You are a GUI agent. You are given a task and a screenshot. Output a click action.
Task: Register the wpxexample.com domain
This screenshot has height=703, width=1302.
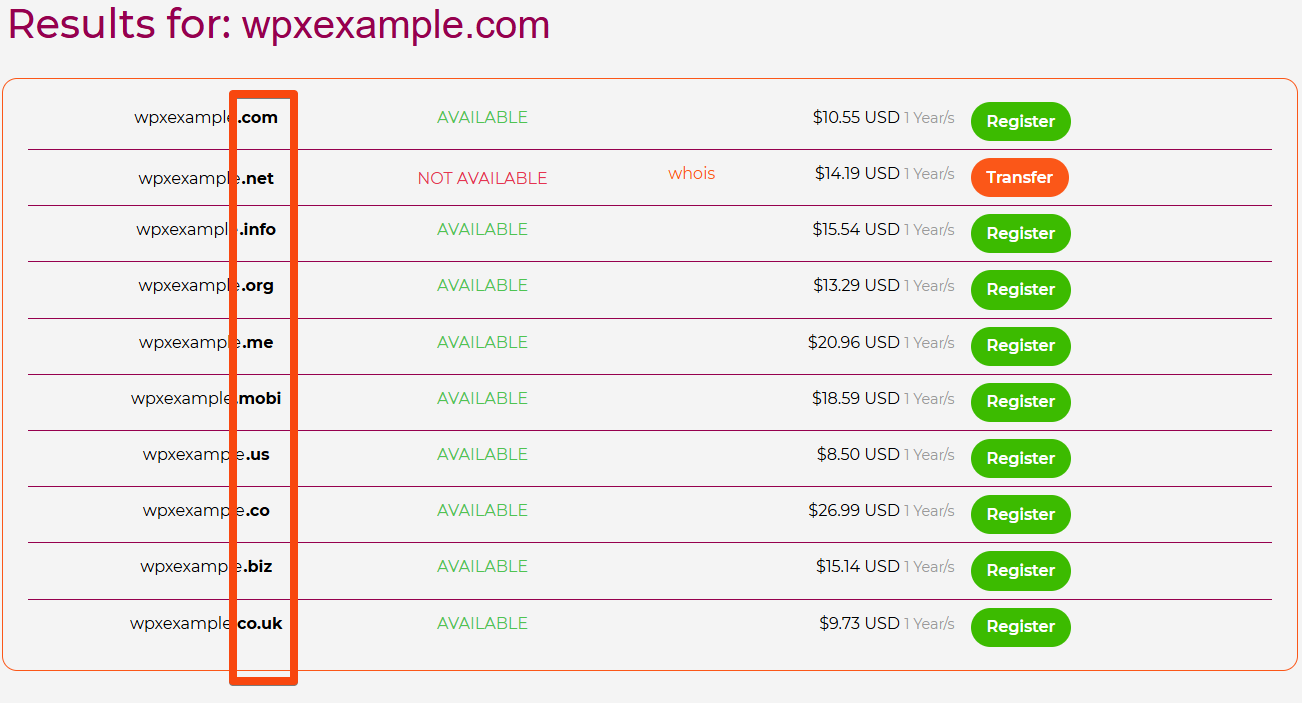pos(1020,121)
